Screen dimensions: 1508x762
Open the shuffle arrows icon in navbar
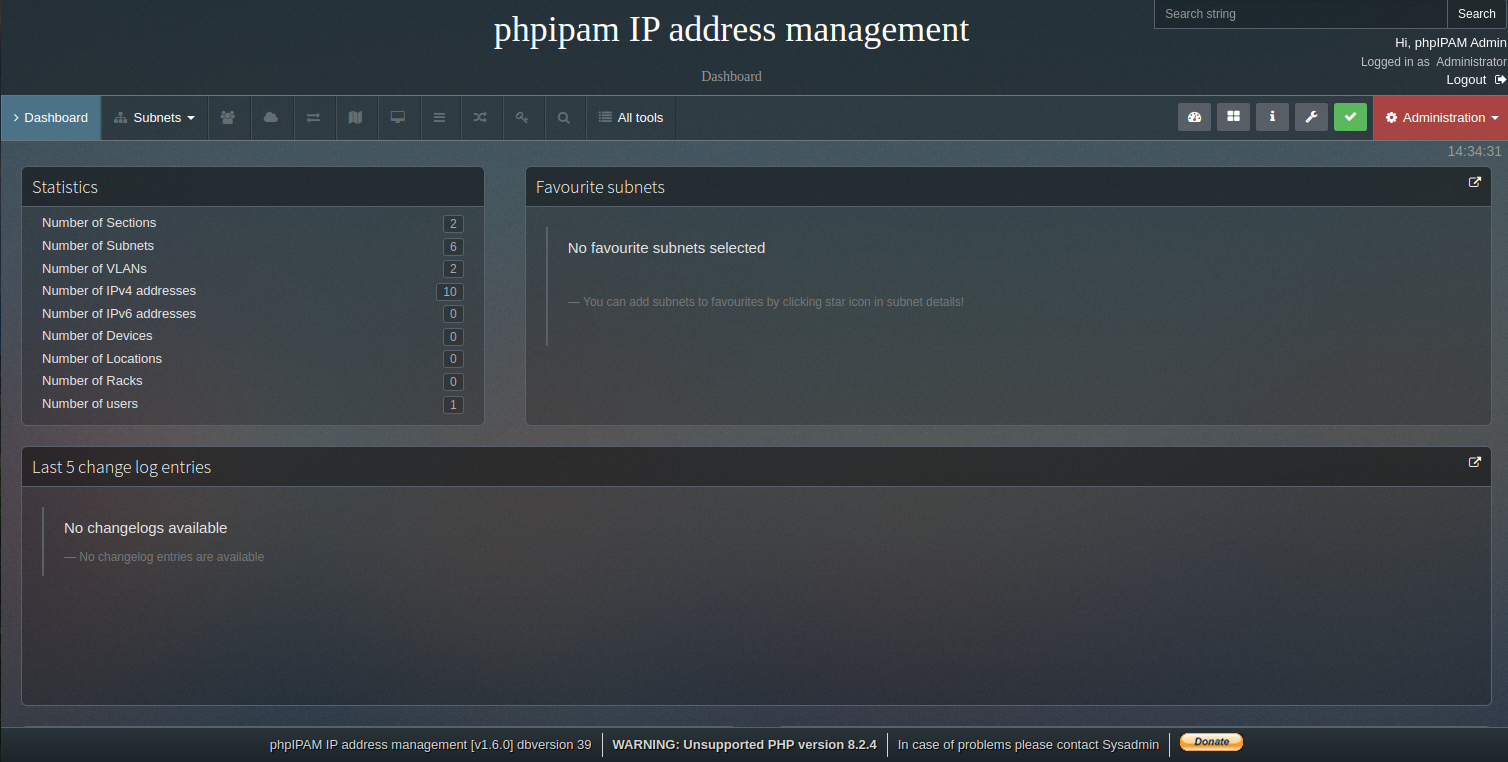tap(480, 118)
